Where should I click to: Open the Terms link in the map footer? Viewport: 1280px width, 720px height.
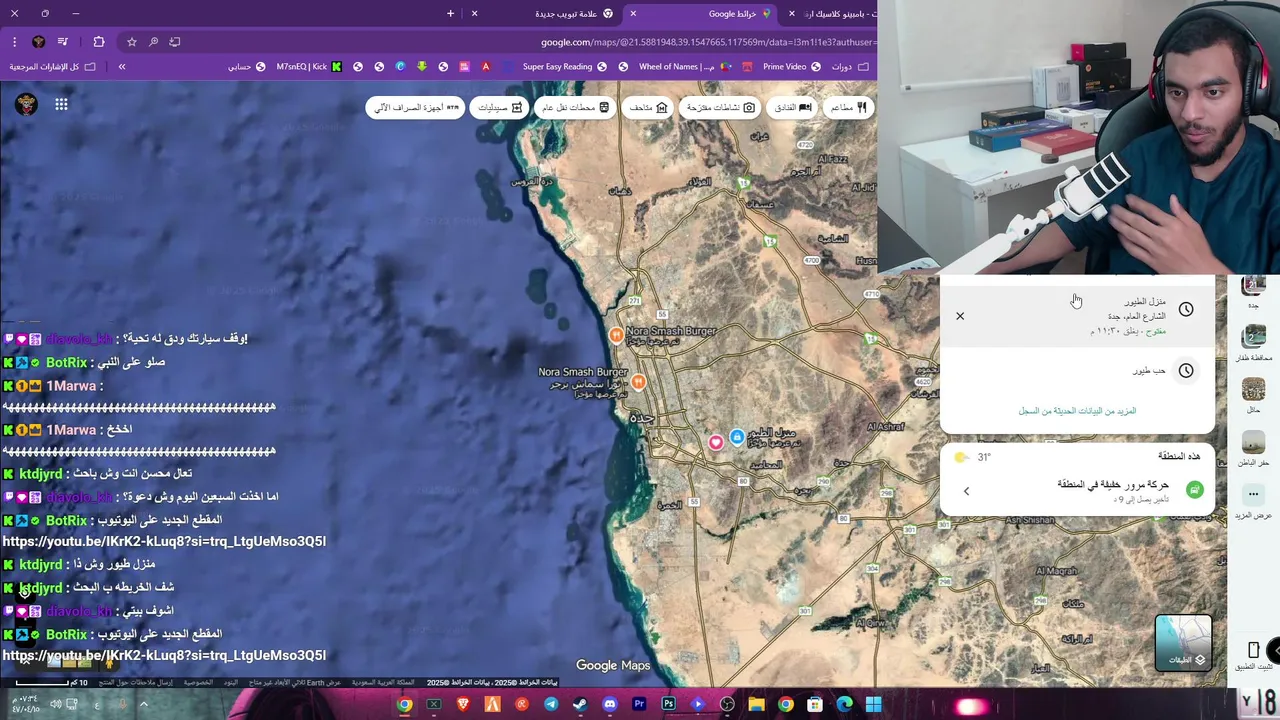point(230,682)
